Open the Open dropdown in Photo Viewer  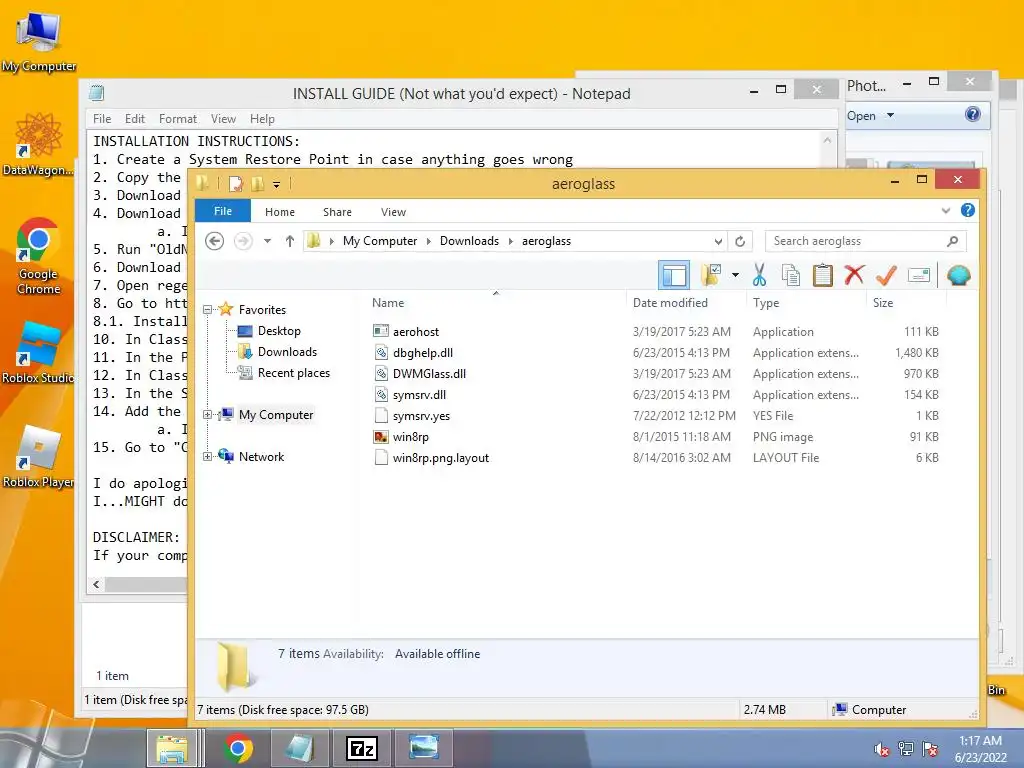coord(871,116)
